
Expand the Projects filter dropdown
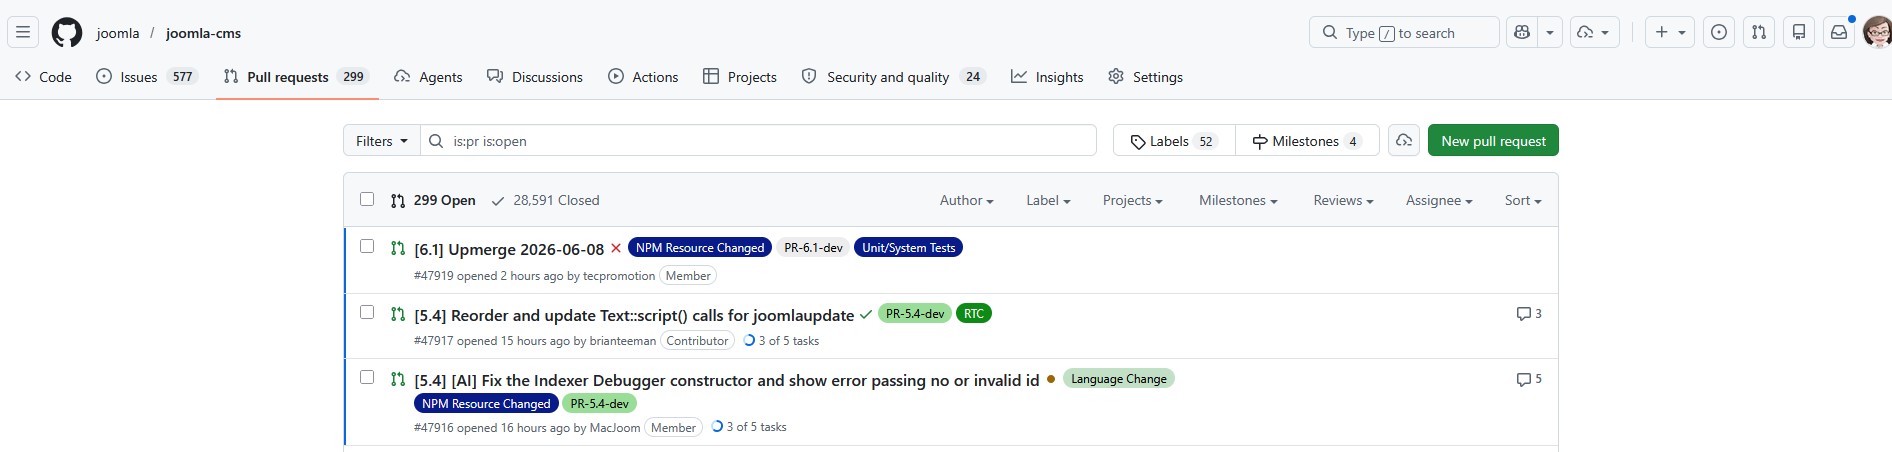point(1132,200)
